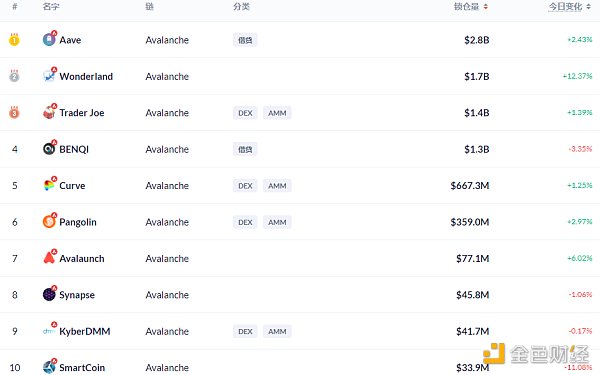Click the Trader Joe logo icon
The height and width of the screenshot is (375, 600).
[49, 112]
